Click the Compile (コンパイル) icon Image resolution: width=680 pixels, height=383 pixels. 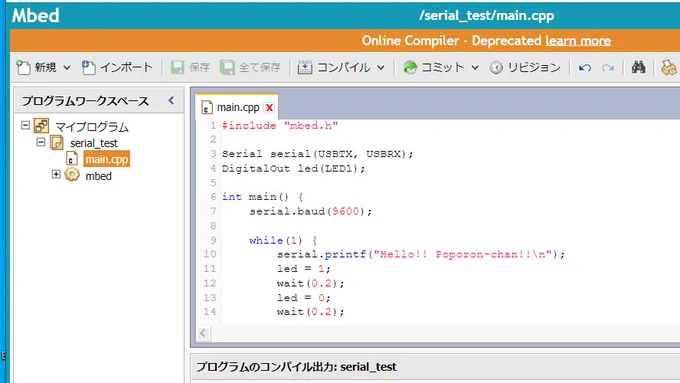(x=305, y=67)
